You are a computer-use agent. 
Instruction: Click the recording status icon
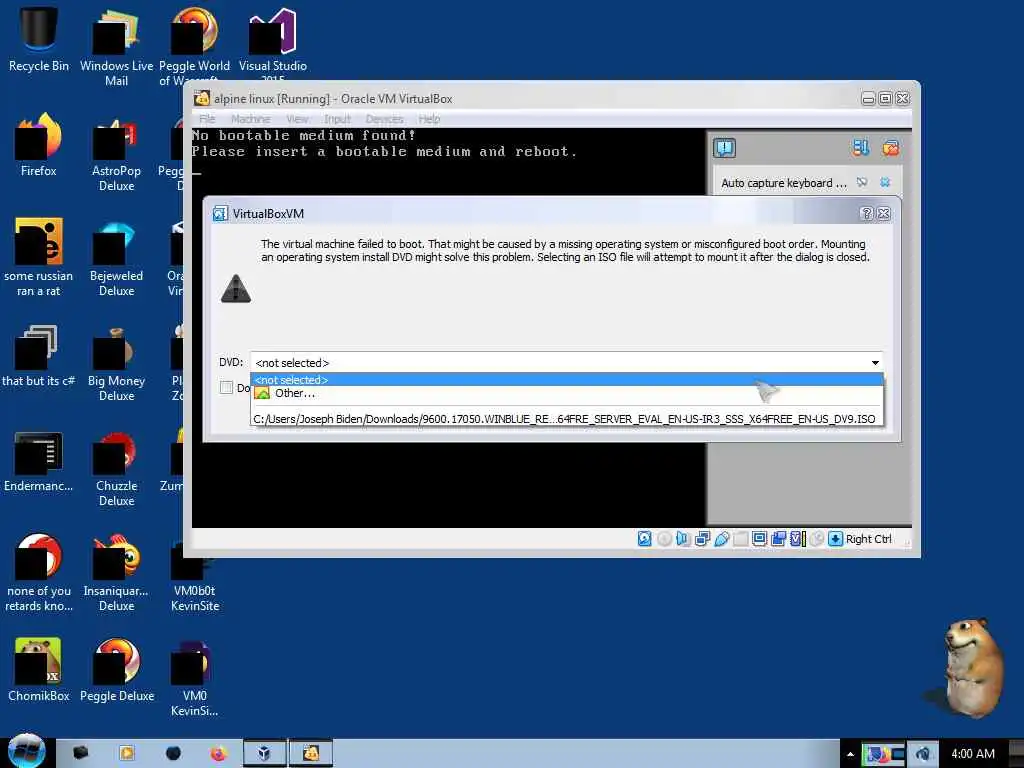click(778, 539)
